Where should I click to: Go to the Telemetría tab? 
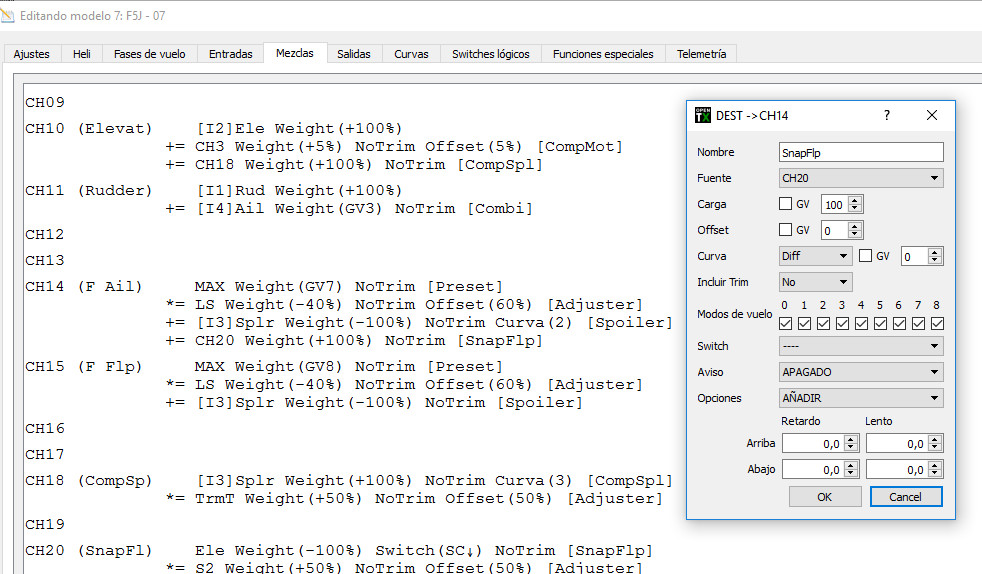pos(701,54)
